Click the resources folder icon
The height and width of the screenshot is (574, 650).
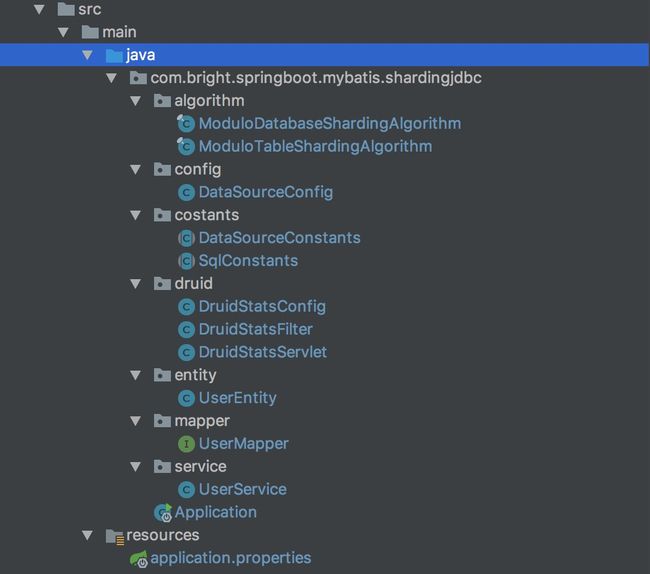(x=115, y=536)
